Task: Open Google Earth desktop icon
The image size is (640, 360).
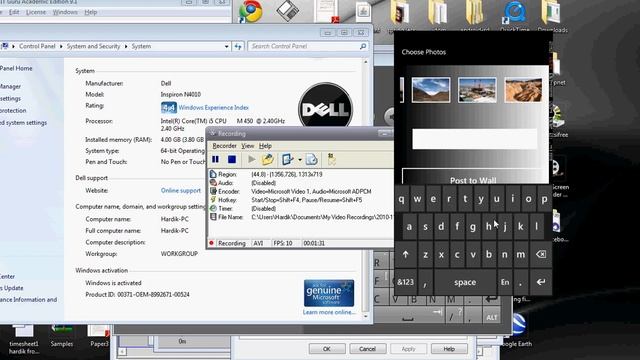Action: pos(517,331)
